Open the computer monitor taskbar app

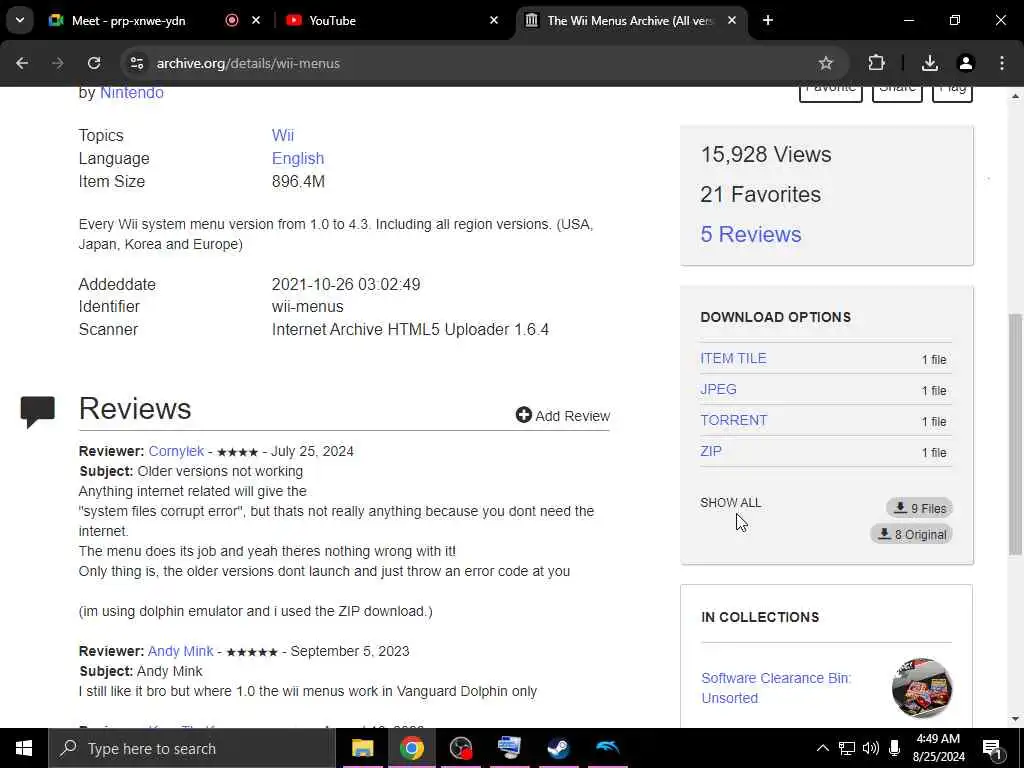coord(509,748)
